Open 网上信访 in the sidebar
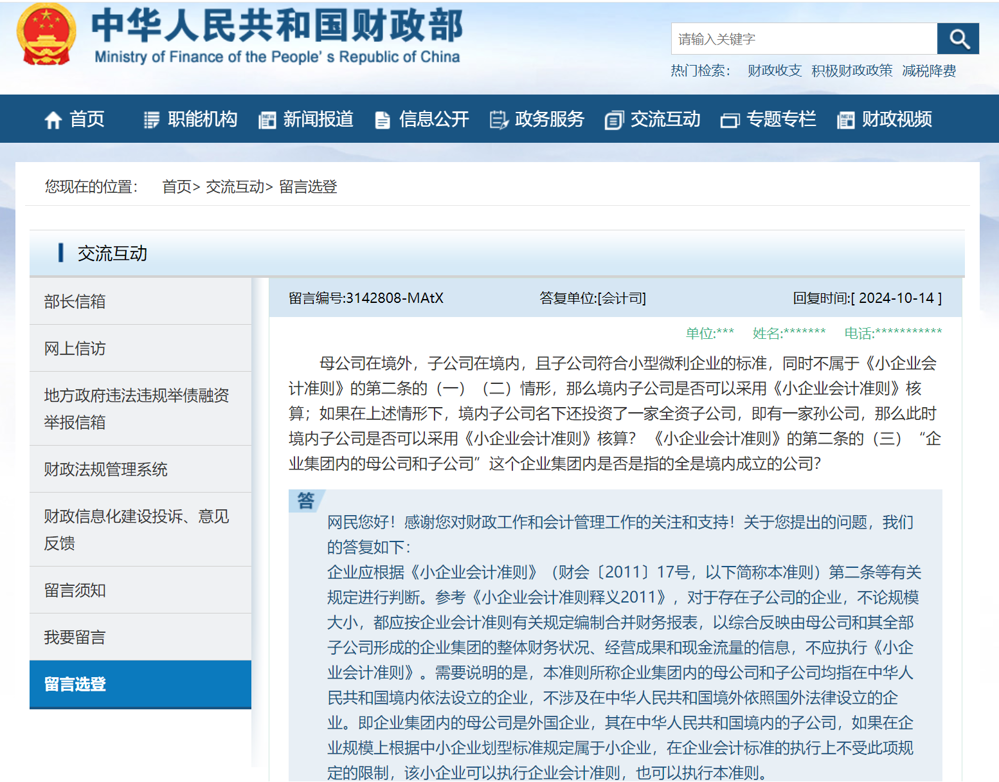The height and width of the screenshot is (782, 999). (140, 349)
